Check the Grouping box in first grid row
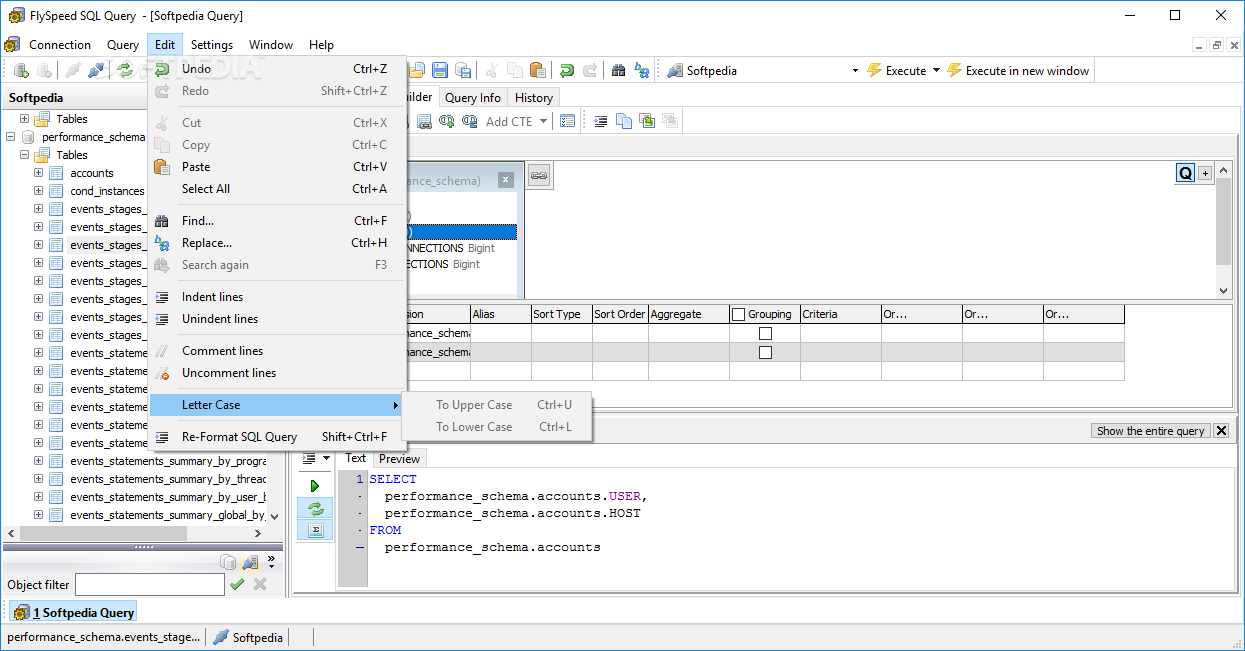 coord(765,333)
